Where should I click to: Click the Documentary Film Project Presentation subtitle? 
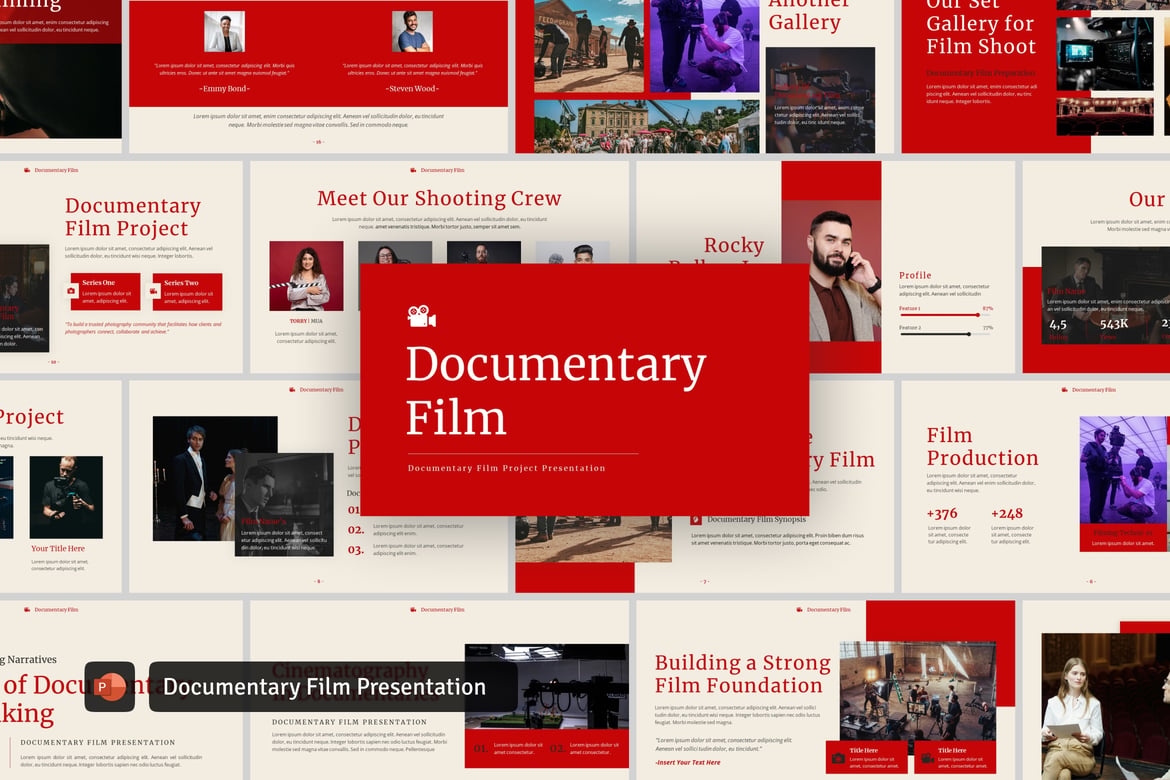click(x=507, y=468)
